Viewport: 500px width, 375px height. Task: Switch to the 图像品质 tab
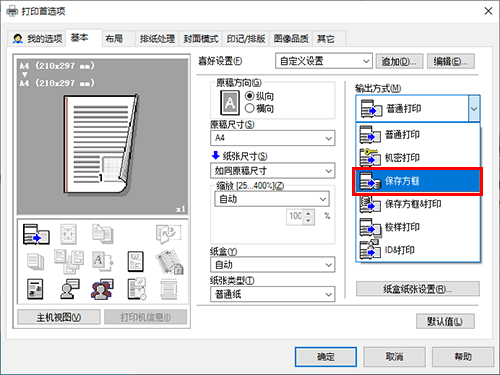(x=291, y=39)
